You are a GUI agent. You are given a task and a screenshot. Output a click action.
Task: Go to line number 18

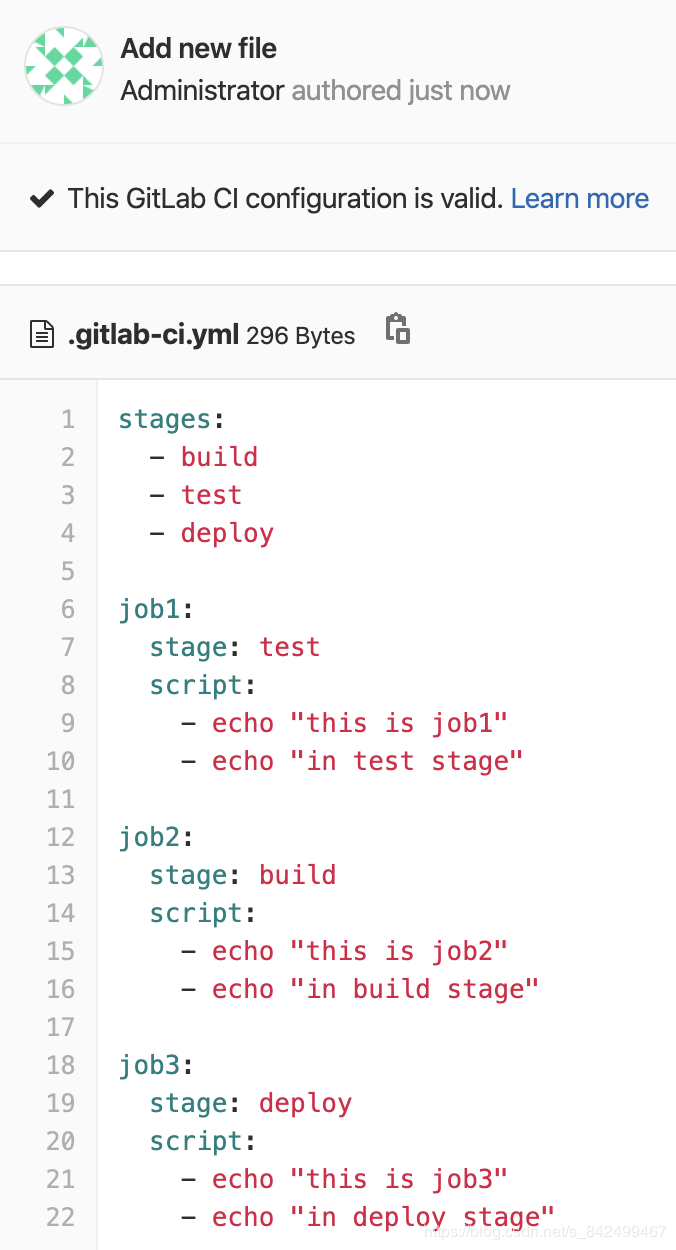(61, 1065)
